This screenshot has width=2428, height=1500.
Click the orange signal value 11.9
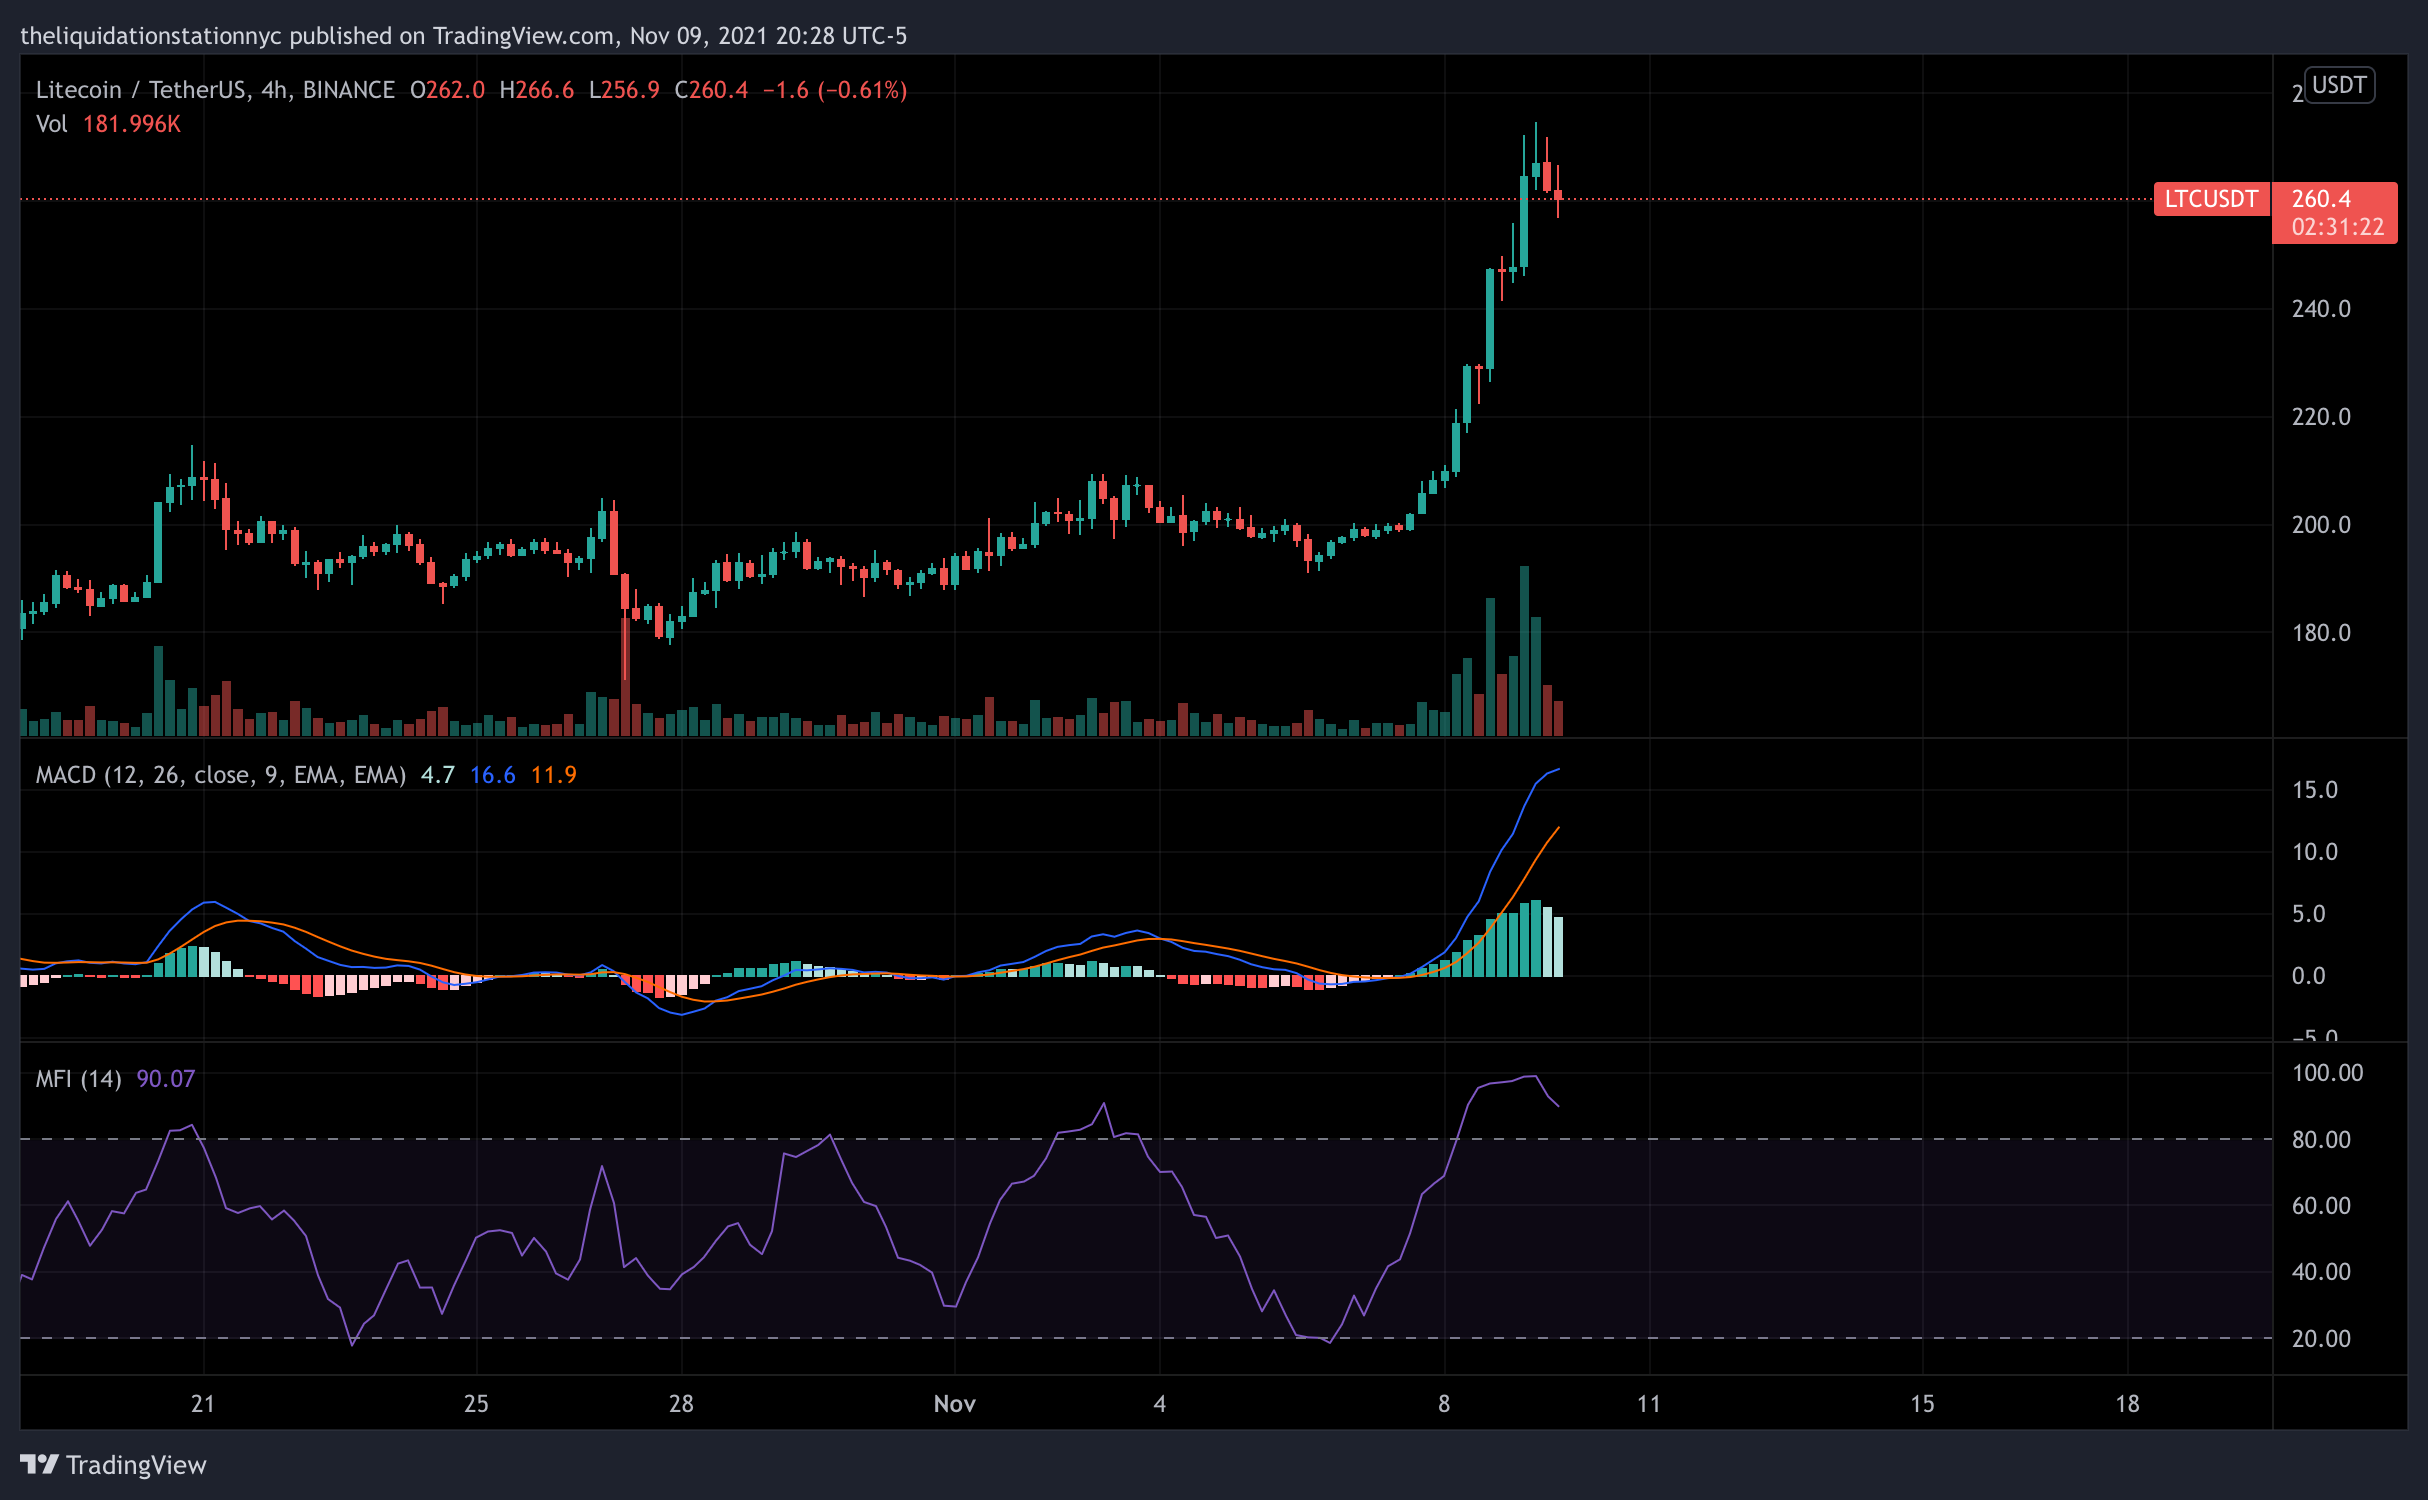pos(553,775)
